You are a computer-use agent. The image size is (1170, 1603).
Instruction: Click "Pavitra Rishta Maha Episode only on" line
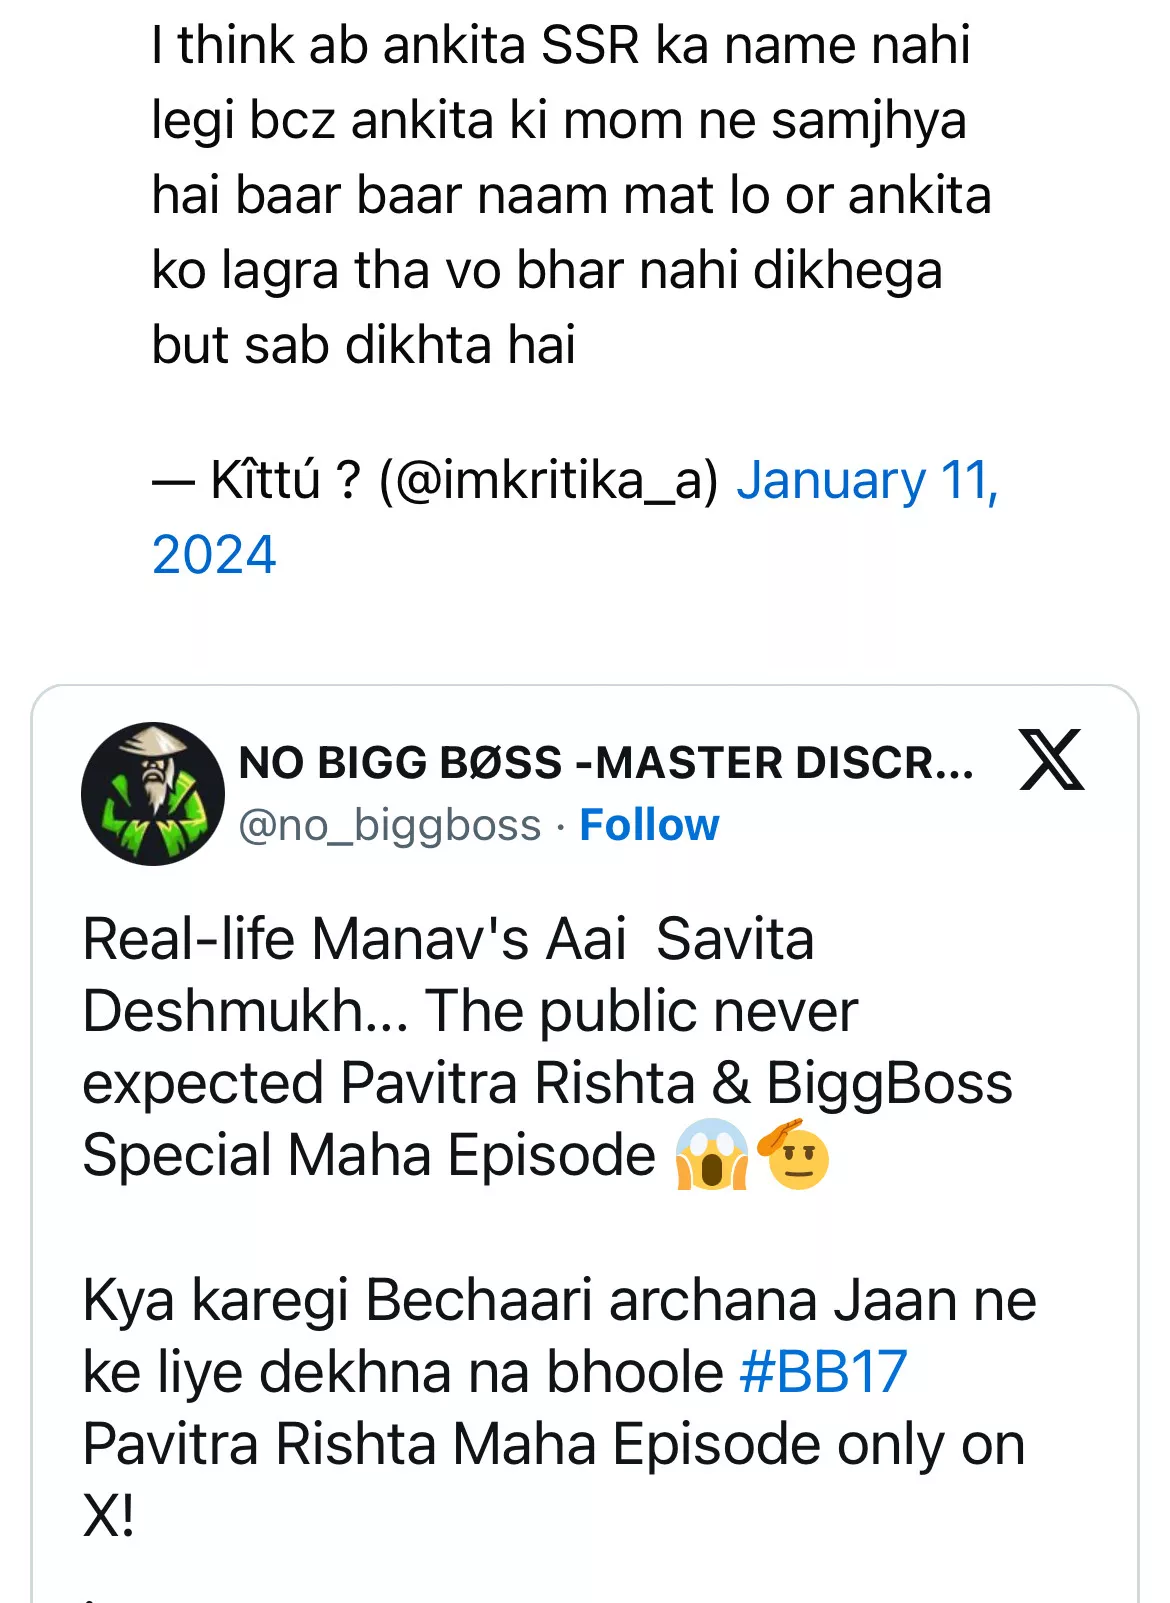(x=553, y=1445)
